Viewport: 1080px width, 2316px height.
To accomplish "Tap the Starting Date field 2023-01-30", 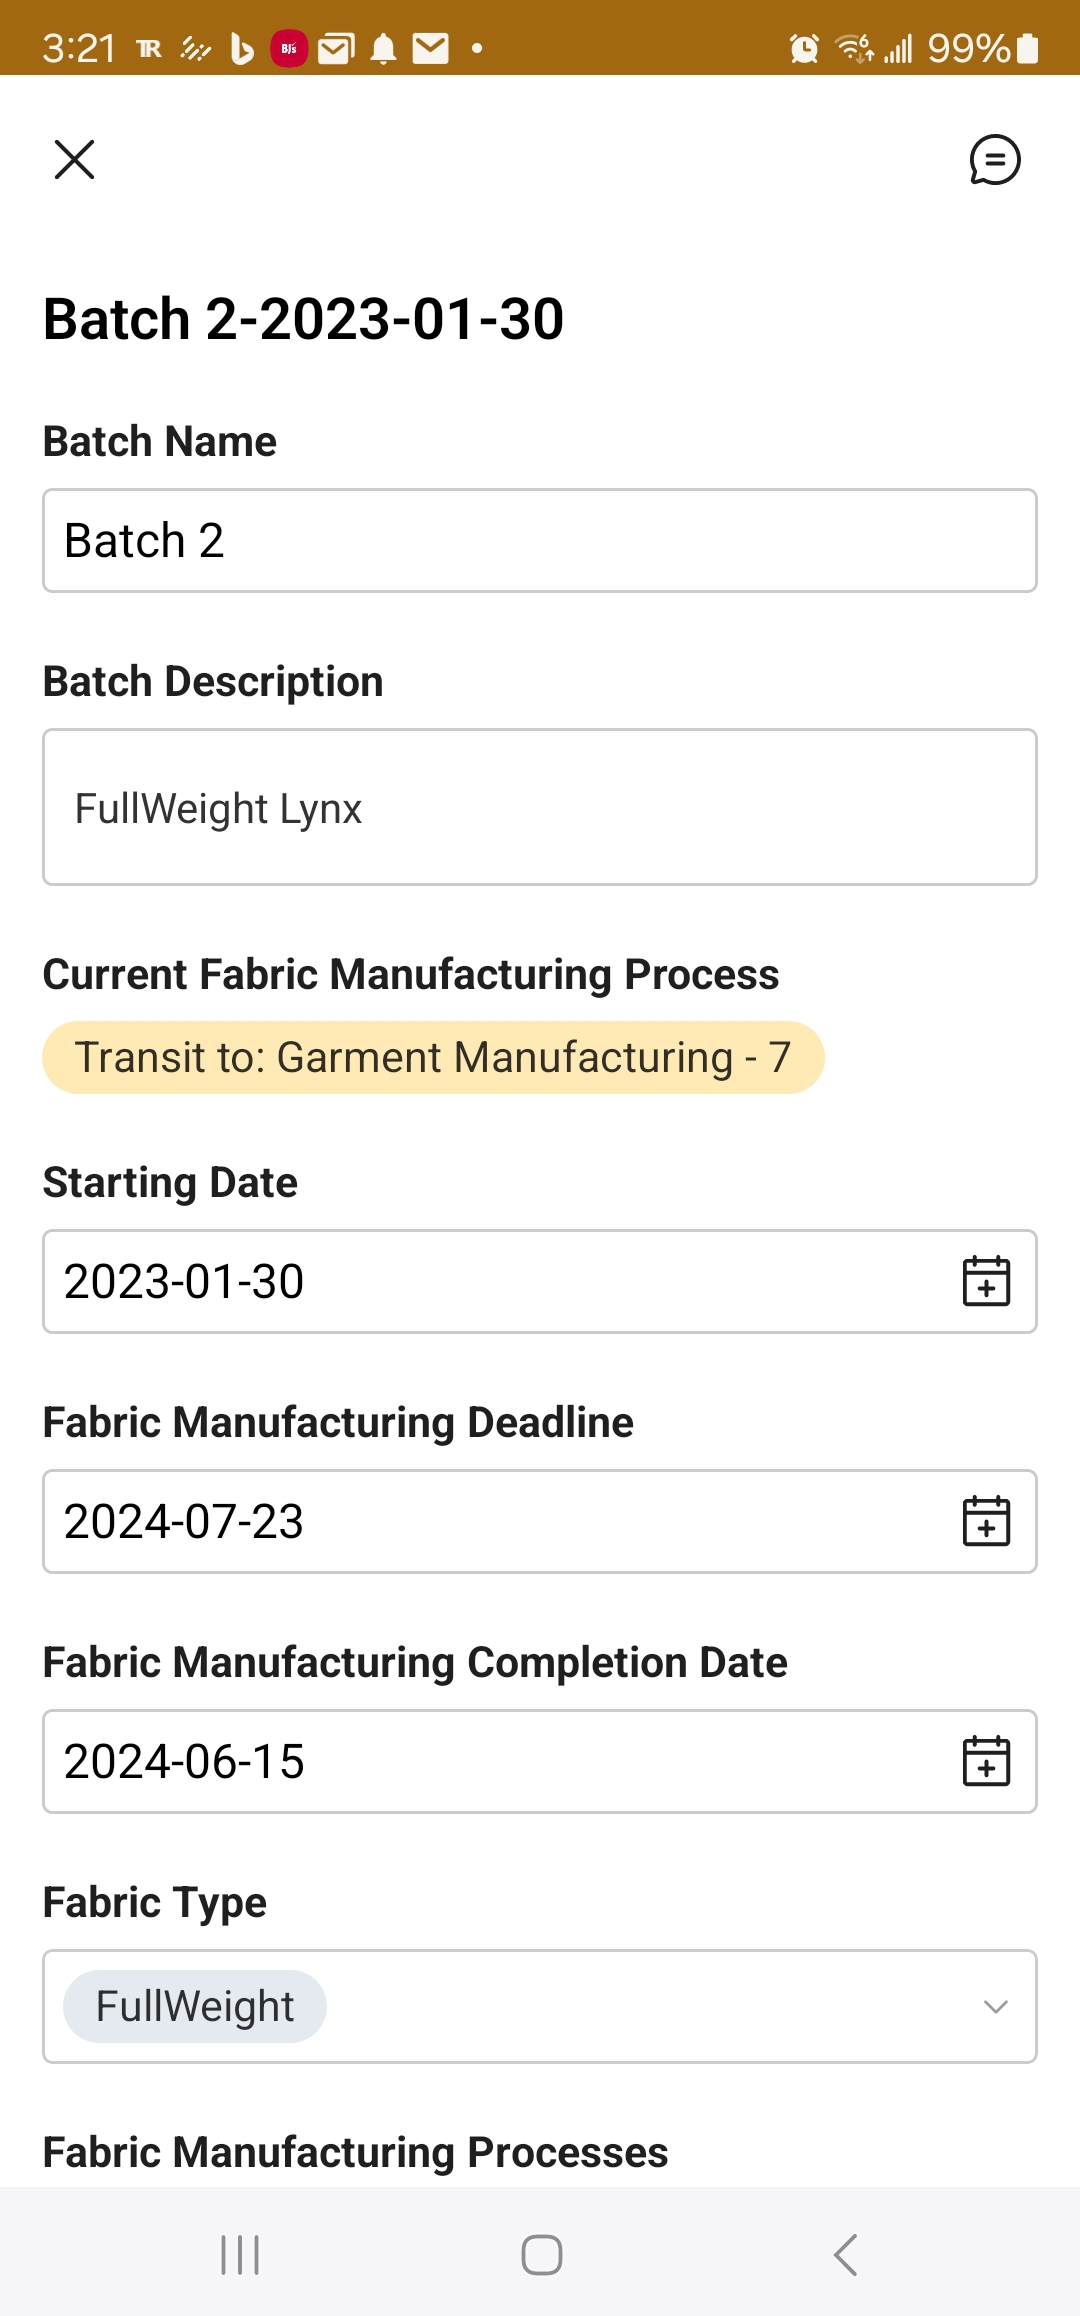I will (x=480, y=1281).
